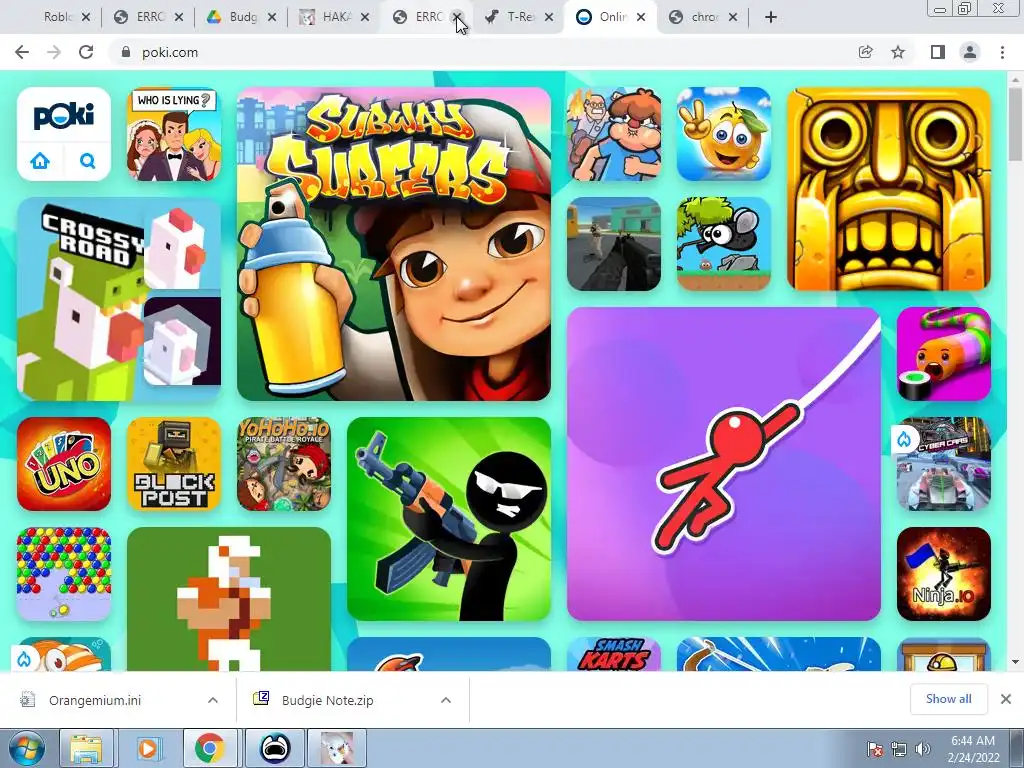
Task: Open the Crossy Road game tile
Action: (x=119, y=299)
